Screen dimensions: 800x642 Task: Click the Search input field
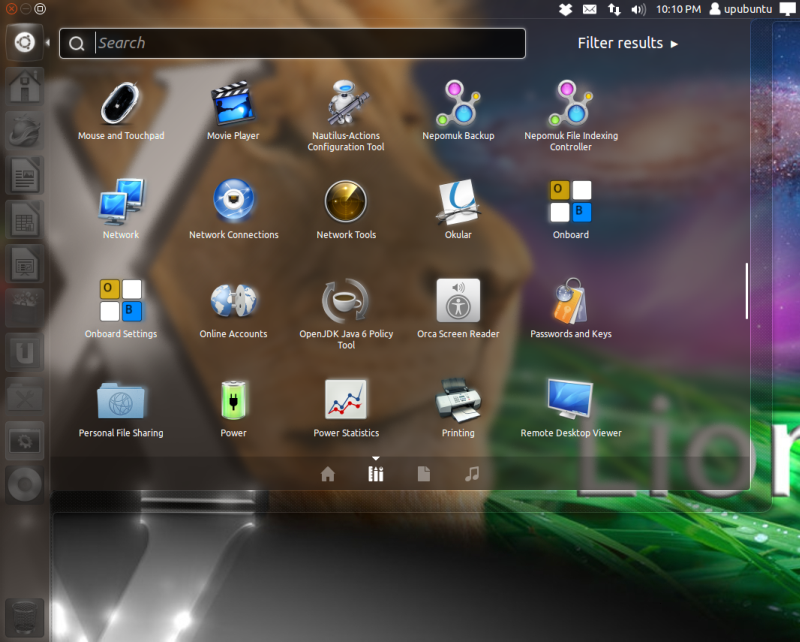[x=292, y=43]
